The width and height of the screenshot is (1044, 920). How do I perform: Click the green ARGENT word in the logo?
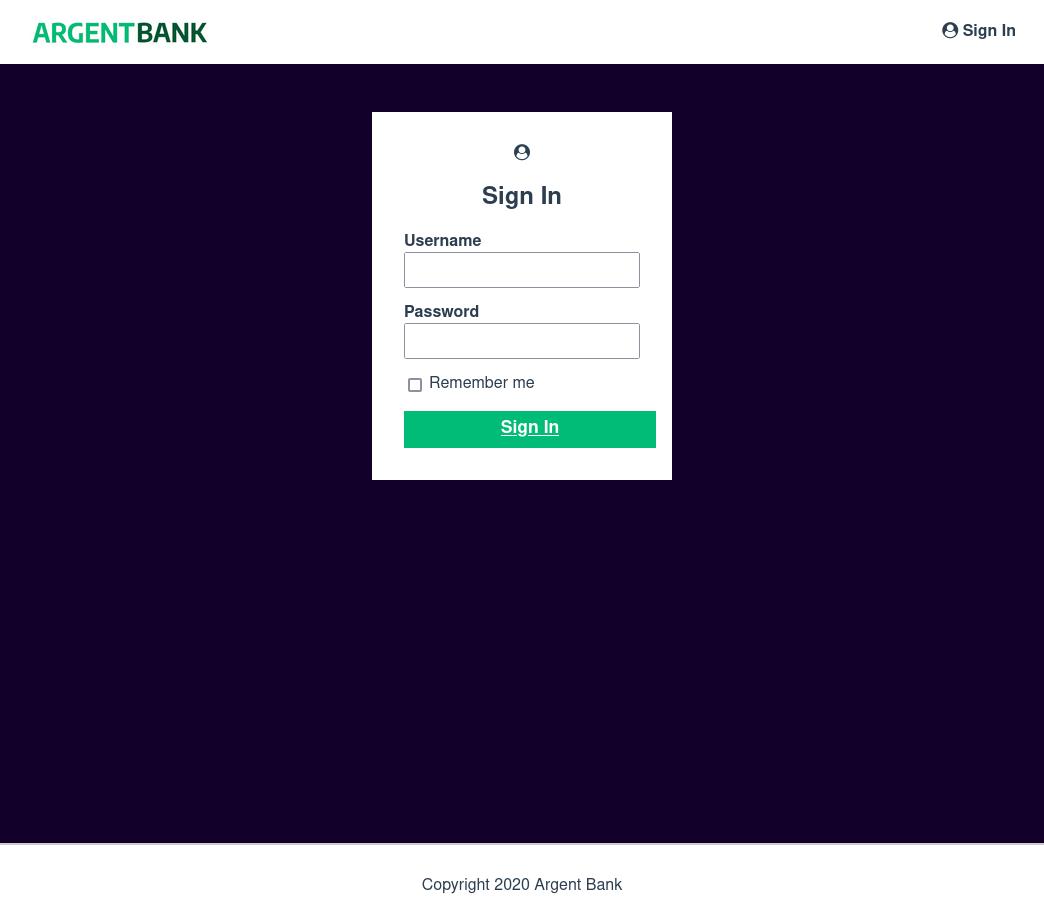point(83,33)
